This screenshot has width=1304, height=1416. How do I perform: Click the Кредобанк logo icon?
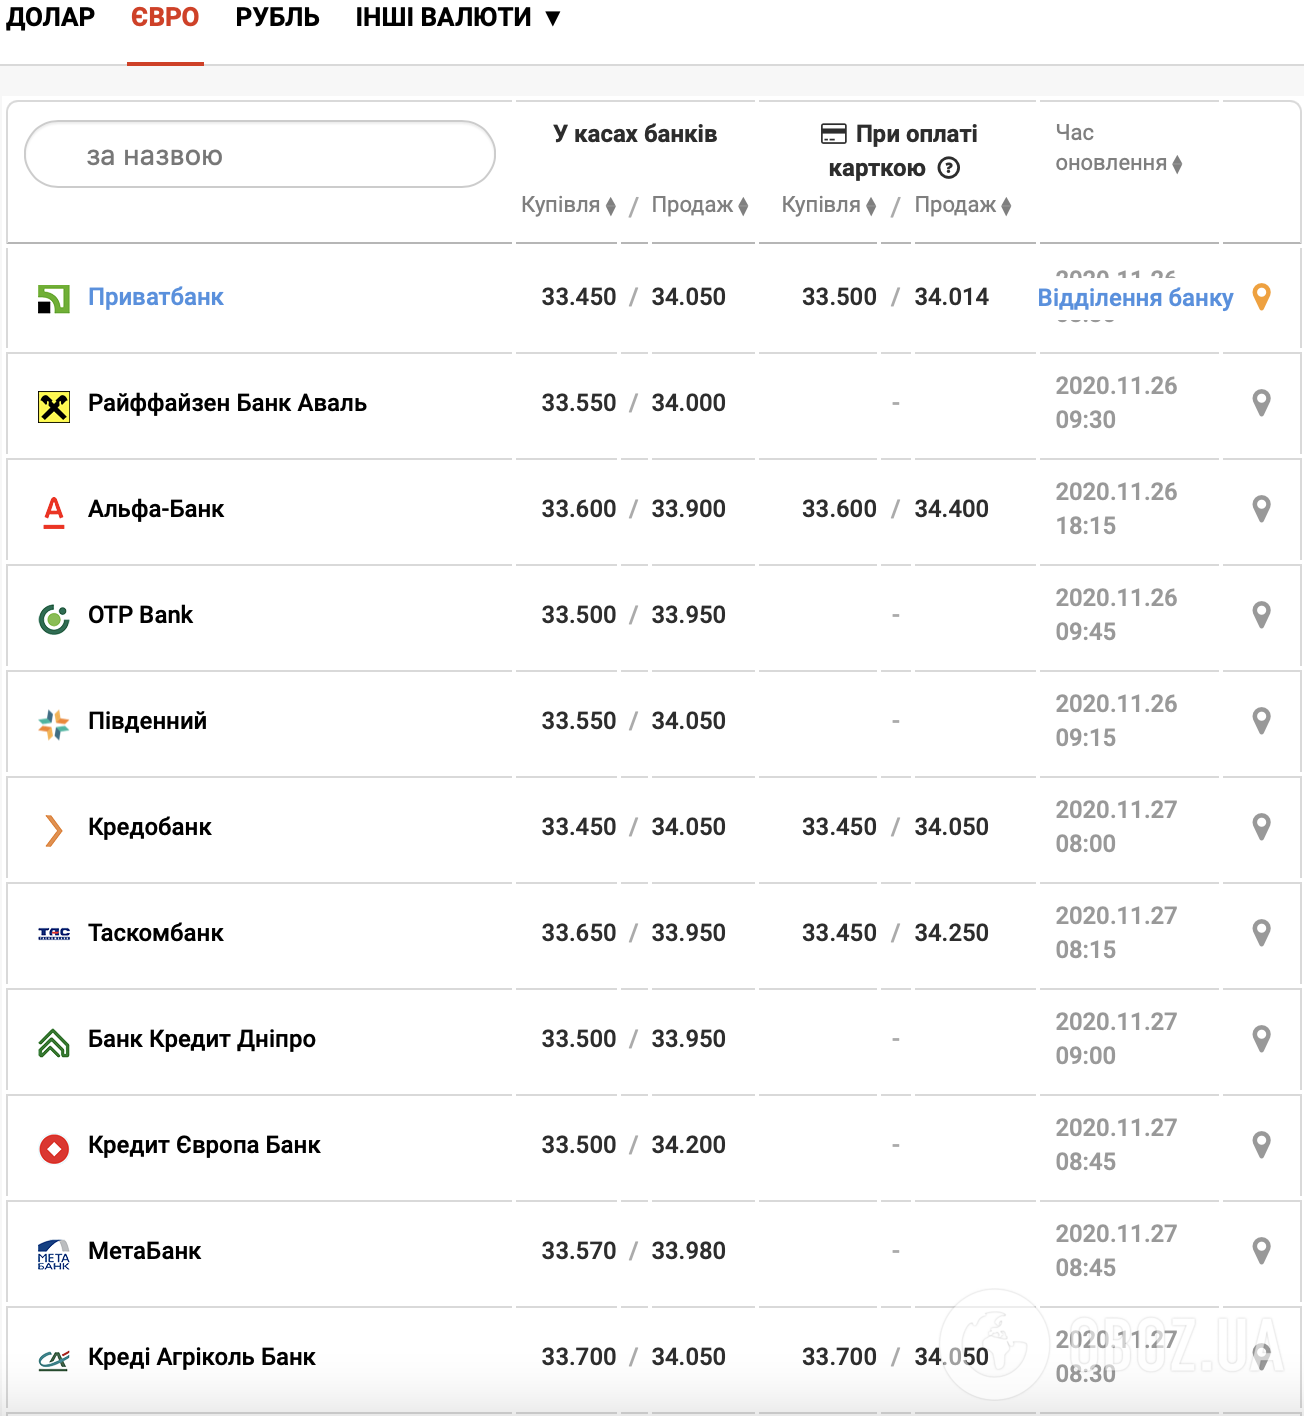[54, 830]
